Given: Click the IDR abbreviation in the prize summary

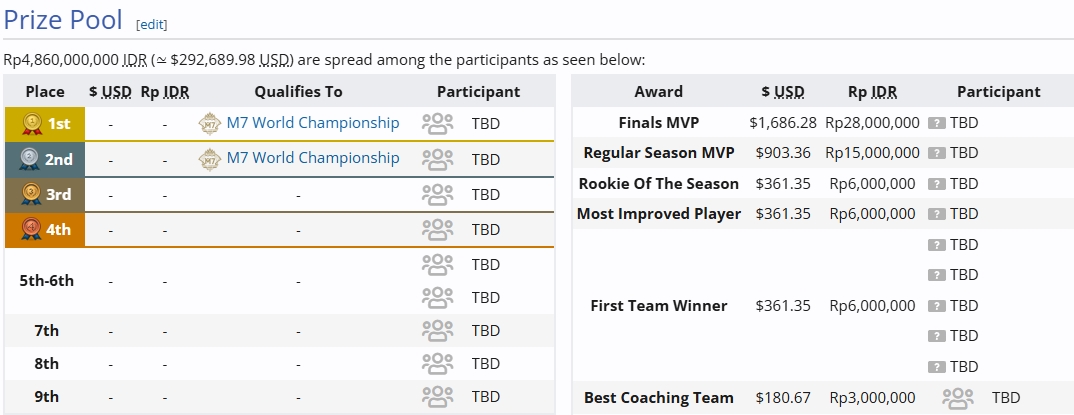Looking at the screenshot, I should (135, 60).
